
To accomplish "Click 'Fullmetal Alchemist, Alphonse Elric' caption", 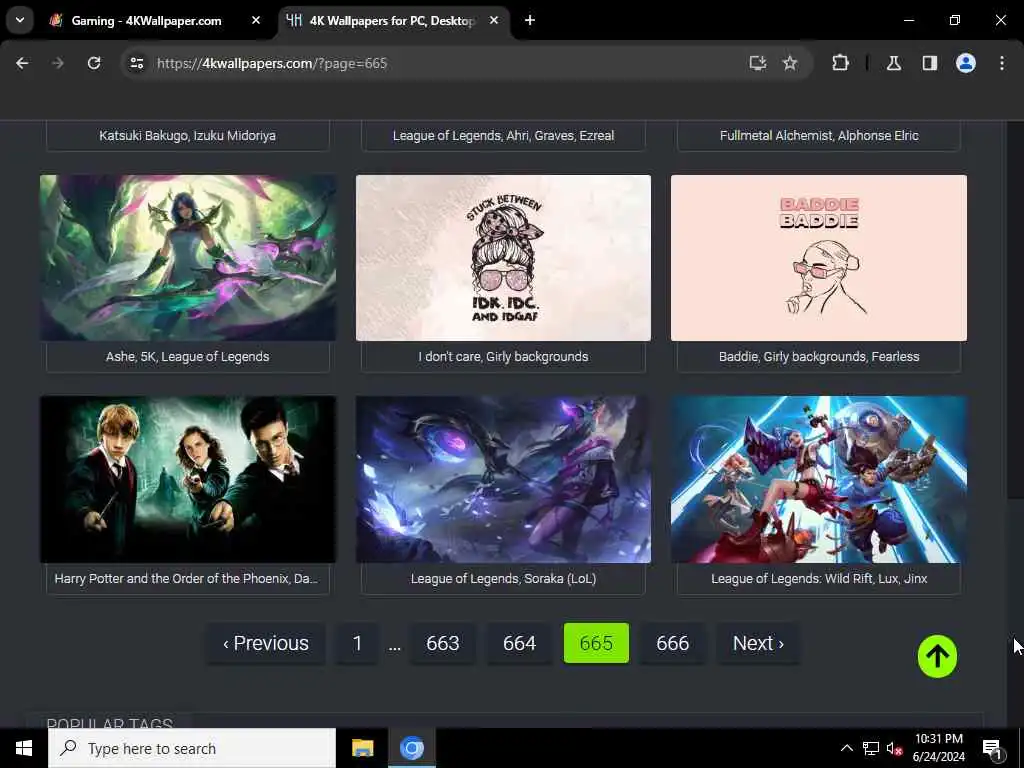I will coord(819,136).
